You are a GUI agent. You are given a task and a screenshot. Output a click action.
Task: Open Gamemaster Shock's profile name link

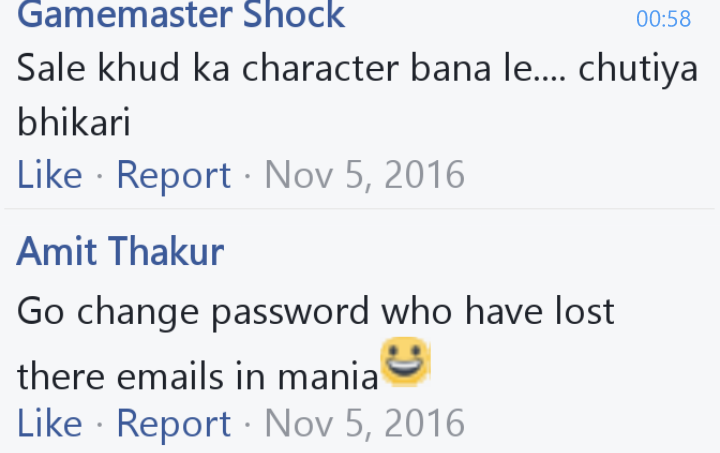[180, 15]
